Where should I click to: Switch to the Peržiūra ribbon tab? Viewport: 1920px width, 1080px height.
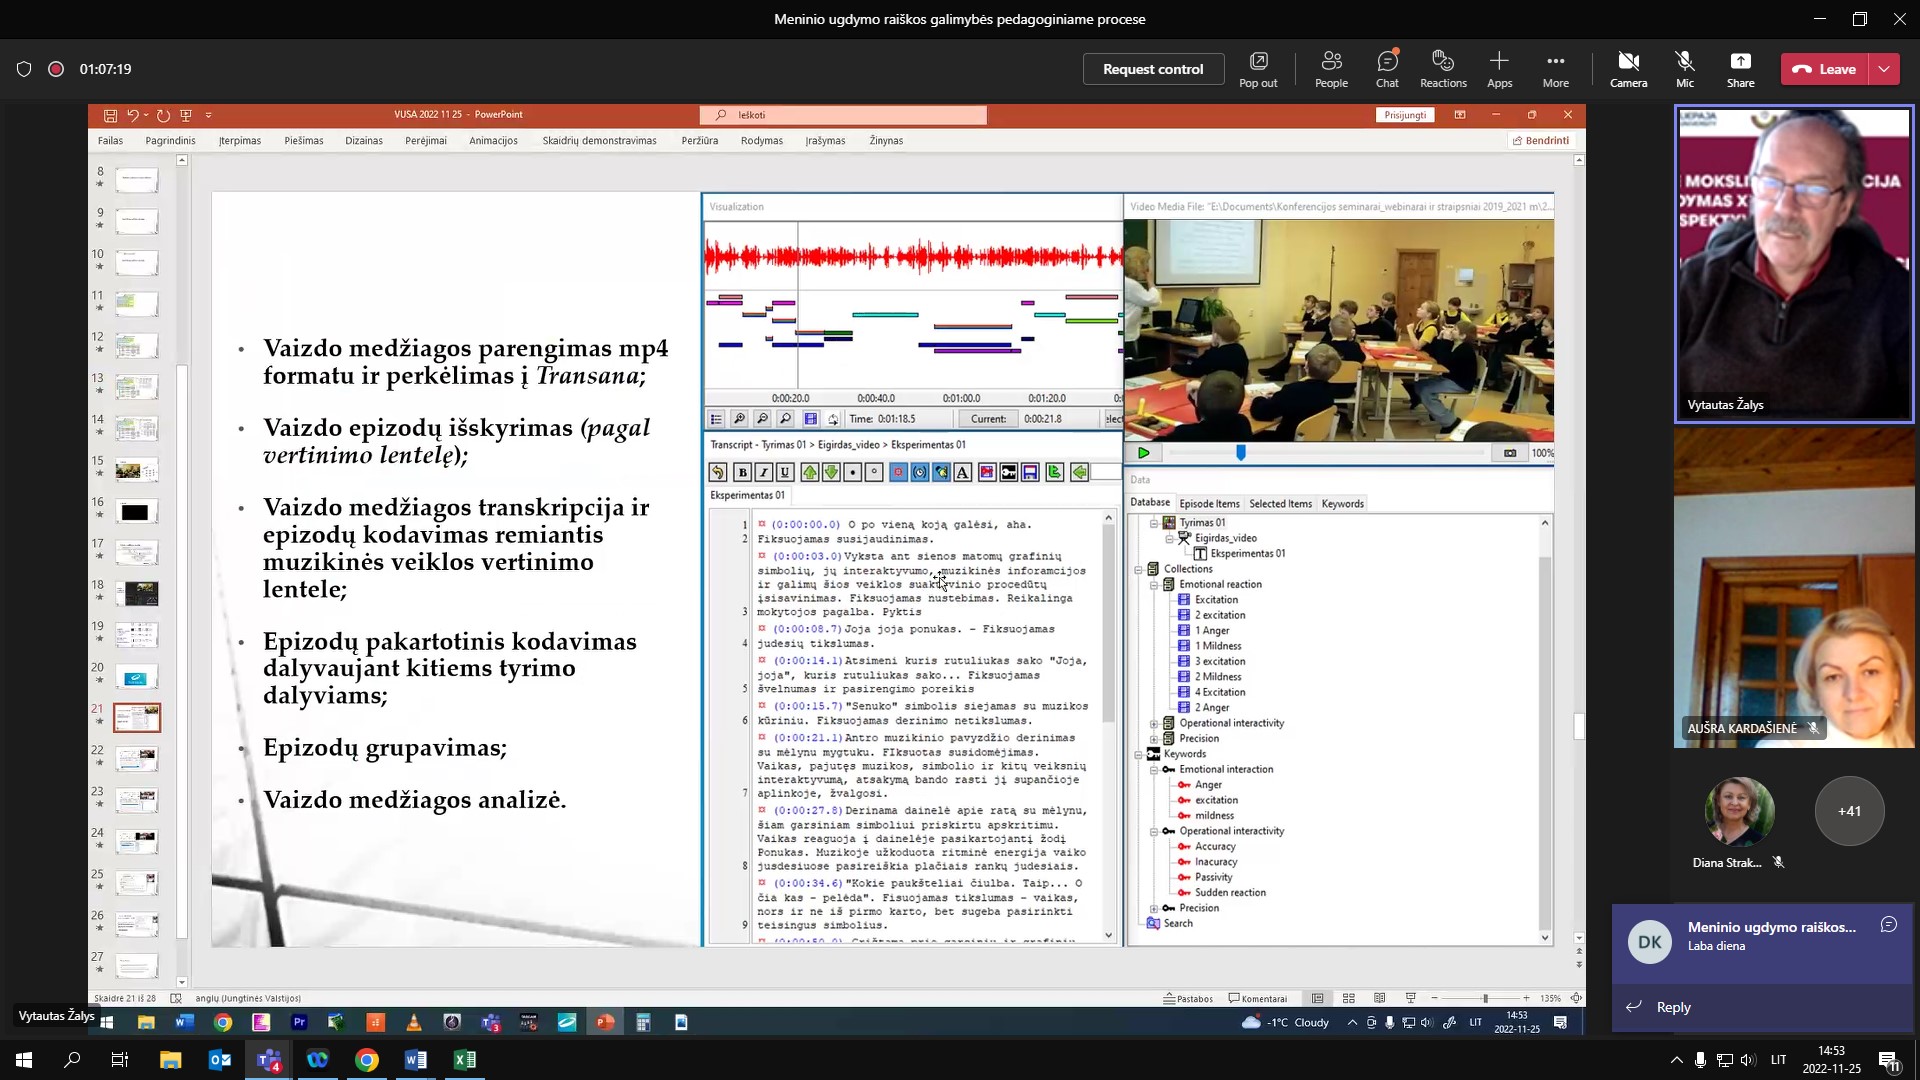point(700,141)
